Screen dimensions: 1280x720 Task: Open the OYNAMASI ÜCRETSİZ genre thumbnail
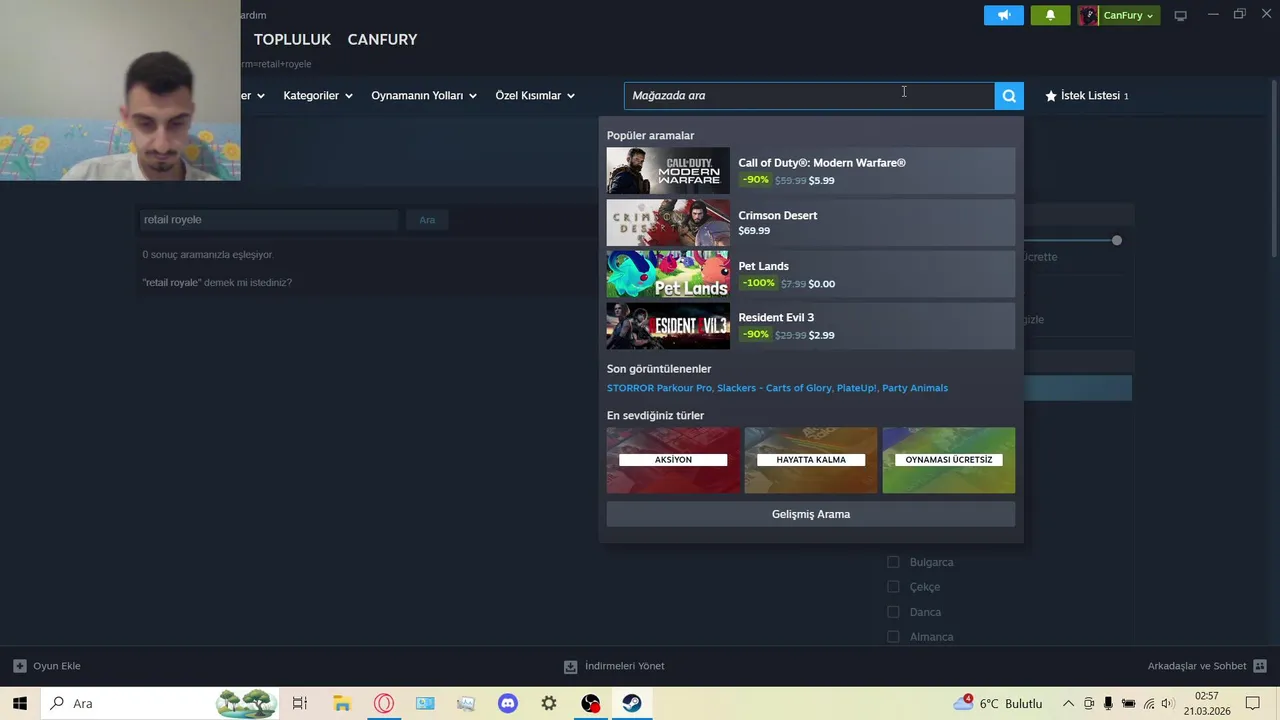click(949, 460)
